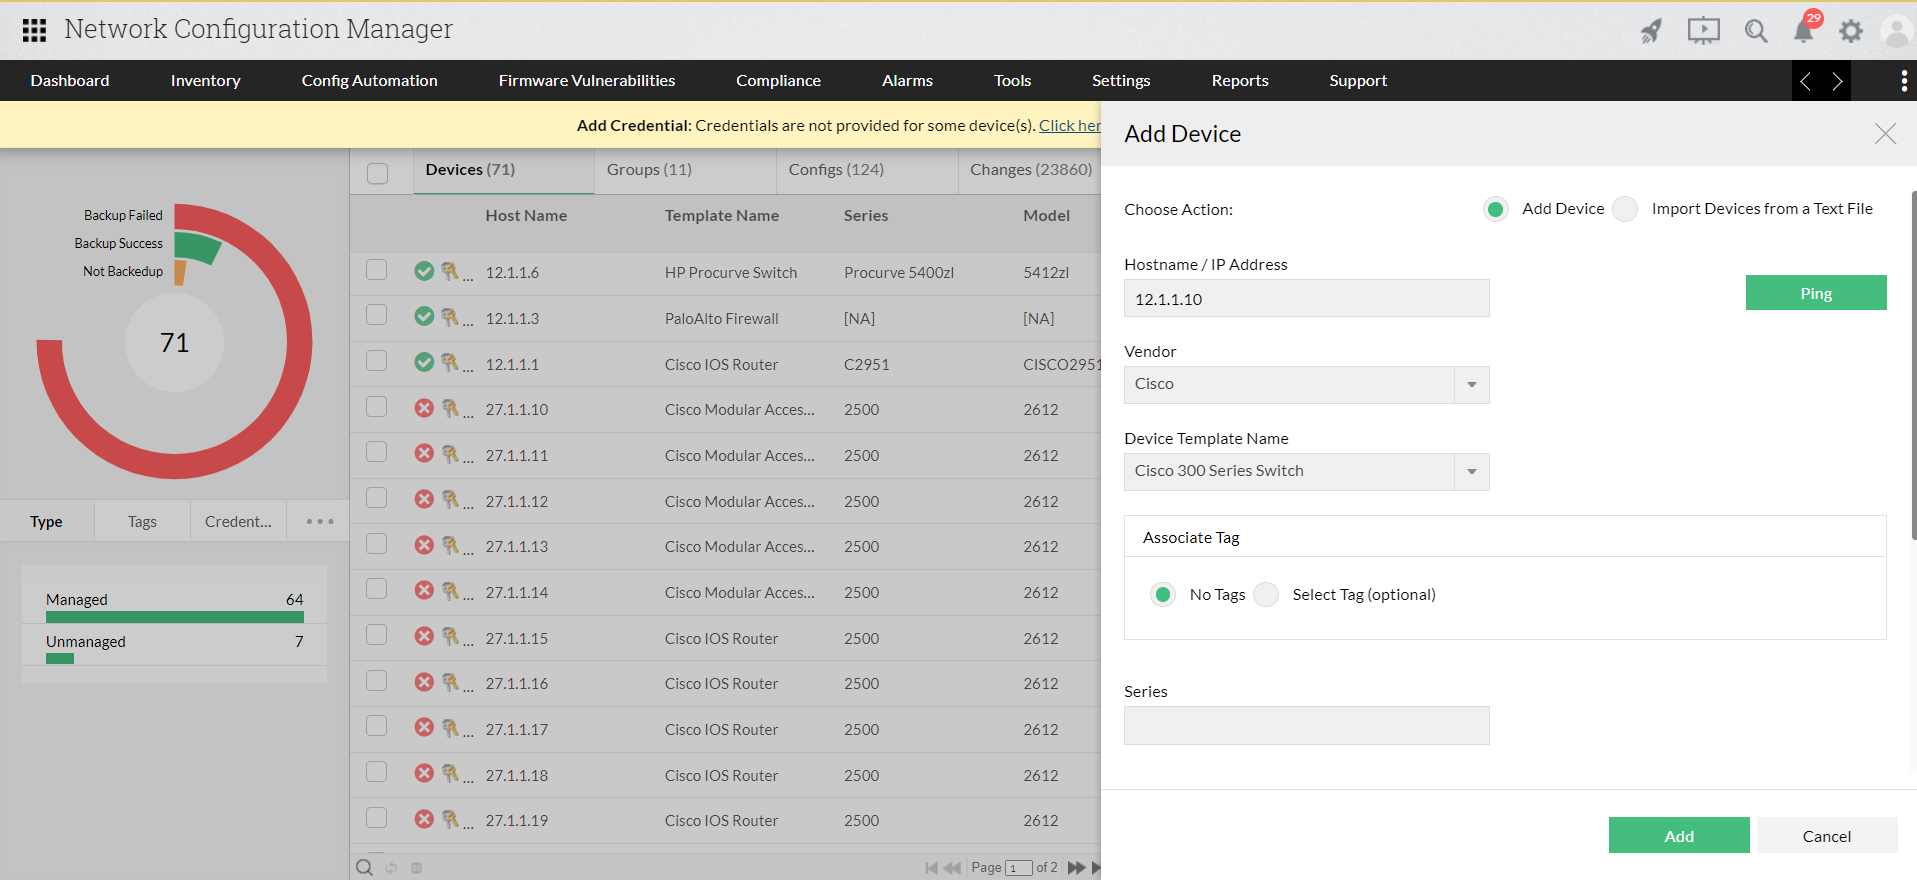Open more chart options three-dot tab
Image resolution: width=1917 pixels, height=880 pixels.
pyautogui.click(x=320, y=521)
